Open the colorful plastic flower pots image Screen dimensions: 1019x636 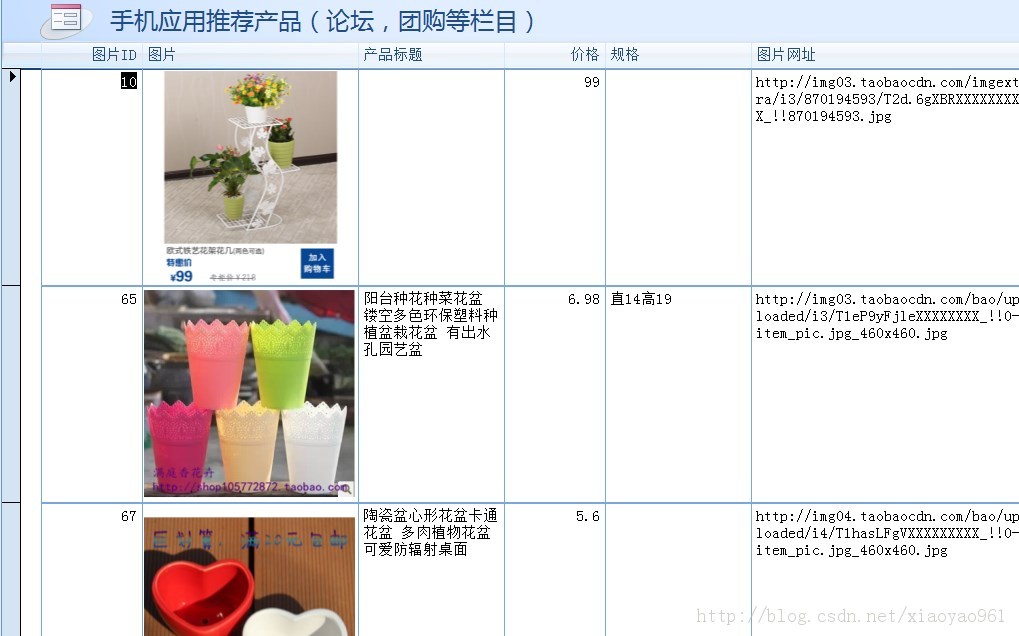pos(249,393)
